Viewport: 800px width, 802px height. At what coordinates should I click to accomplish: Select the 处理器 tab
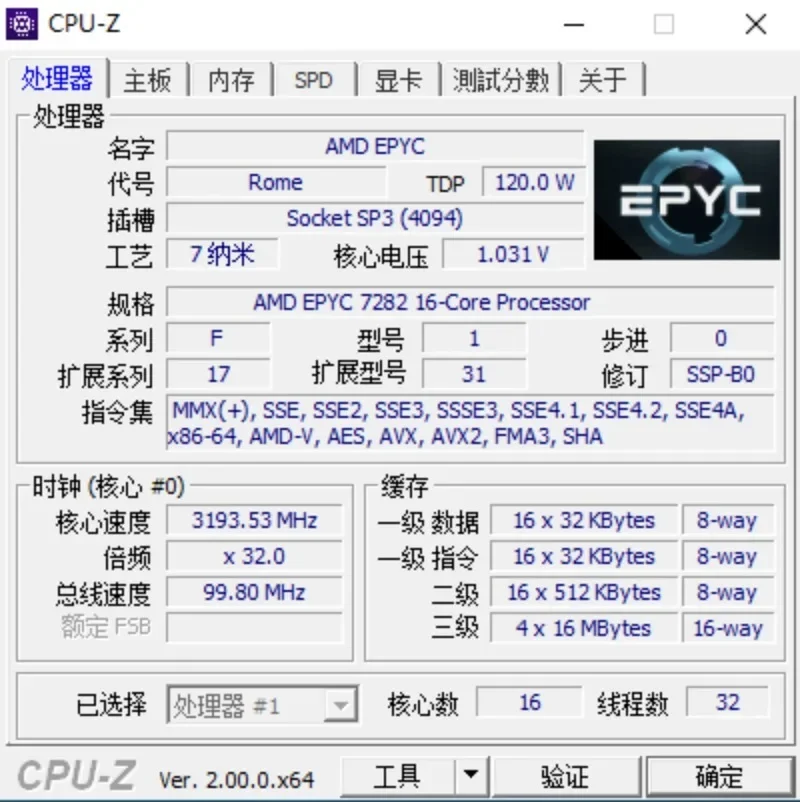(x=57, y=78)
